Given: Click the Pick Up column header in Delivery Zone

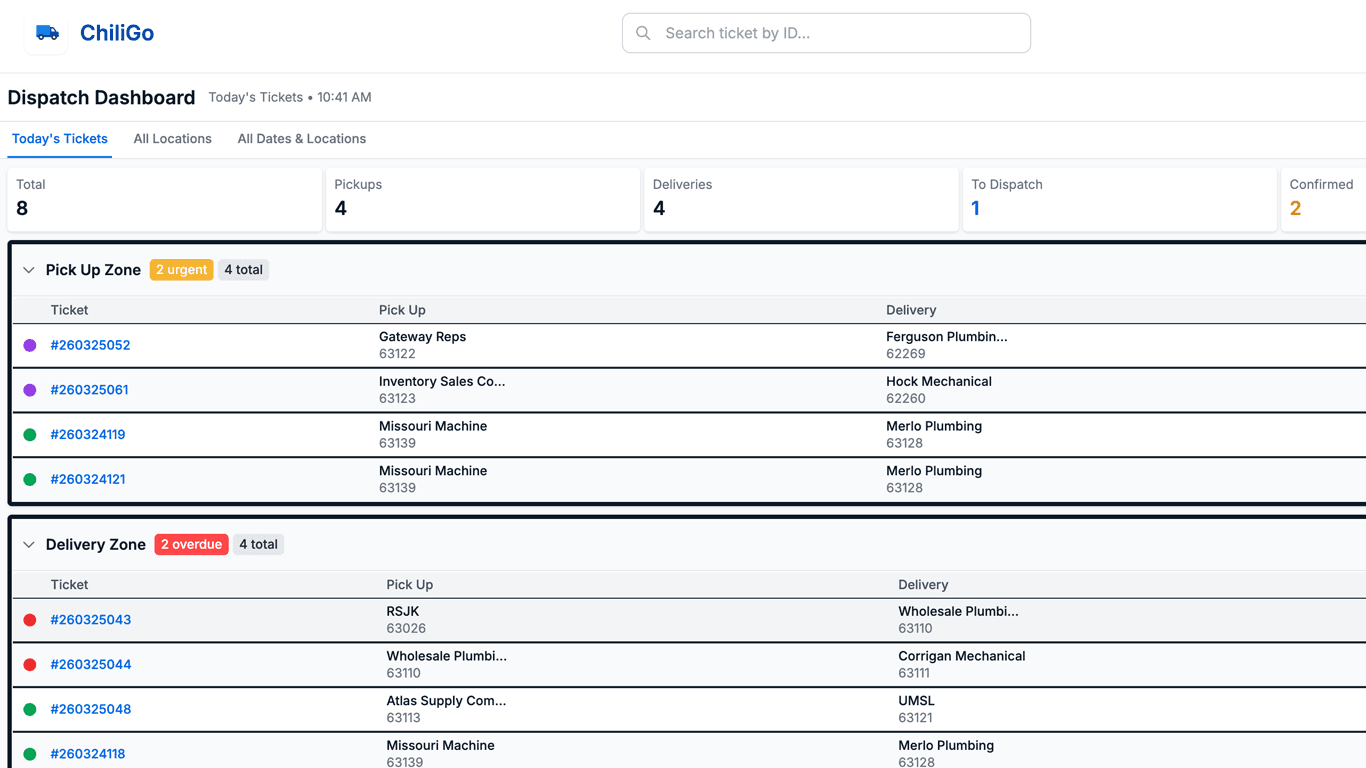Looking at the screenshot, I should [410, 585].
